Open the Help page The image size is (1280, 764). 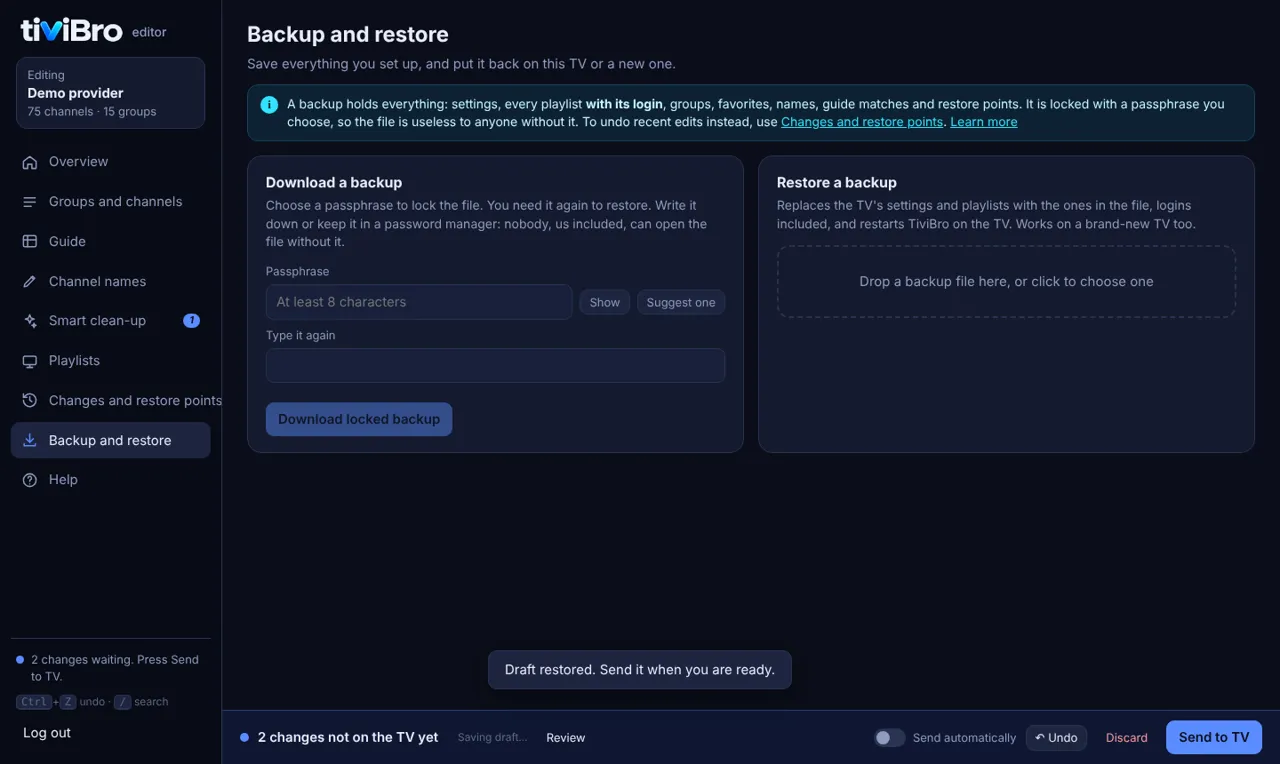click(110, 480)
